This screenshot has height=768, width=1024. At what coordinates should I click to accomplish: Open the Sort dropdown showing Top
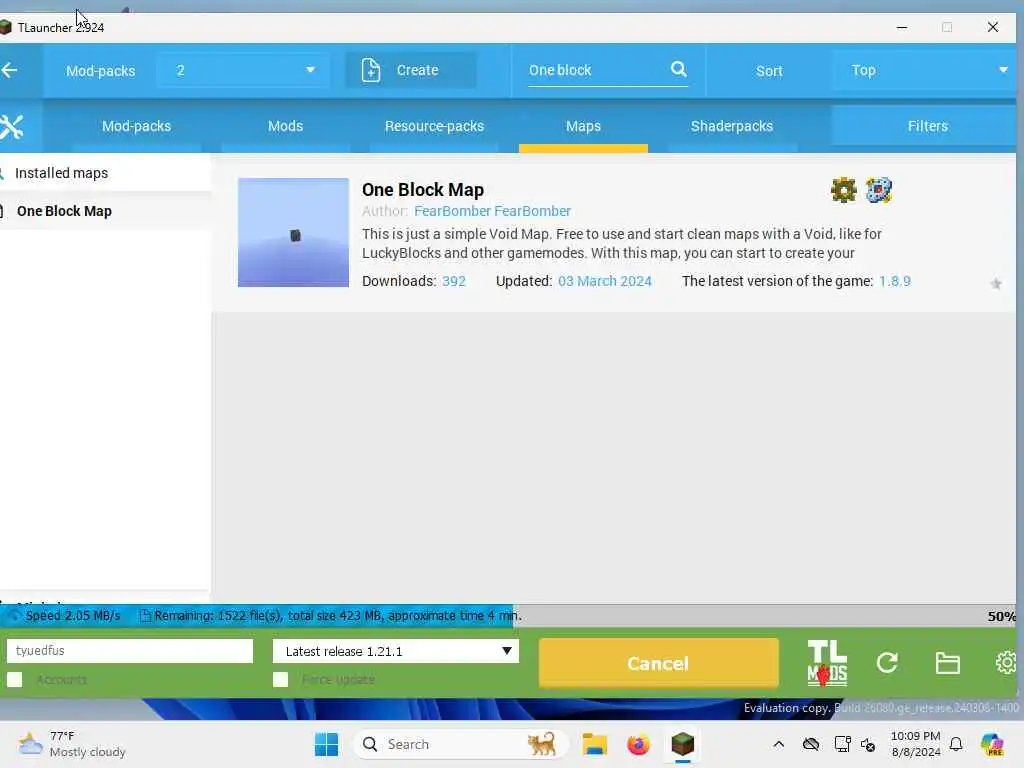pos(924,70)
